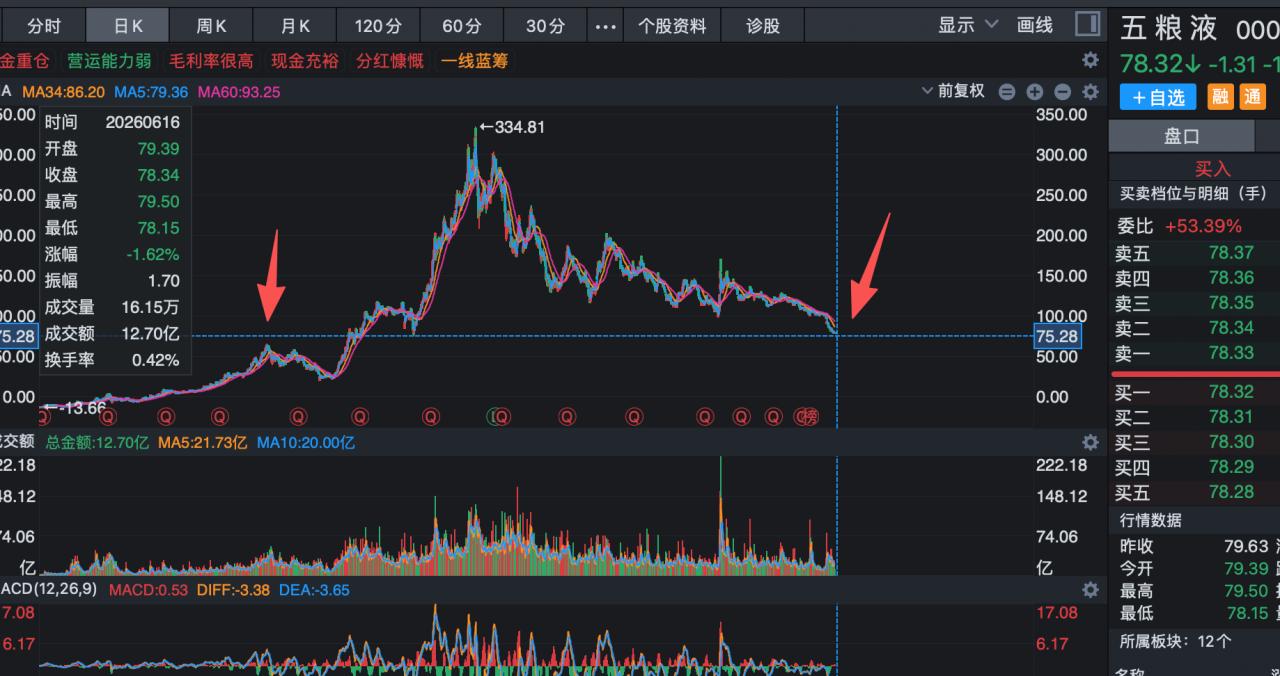Switch to the 分时 intraday tab
The image size is (1280, 676).
44,26
